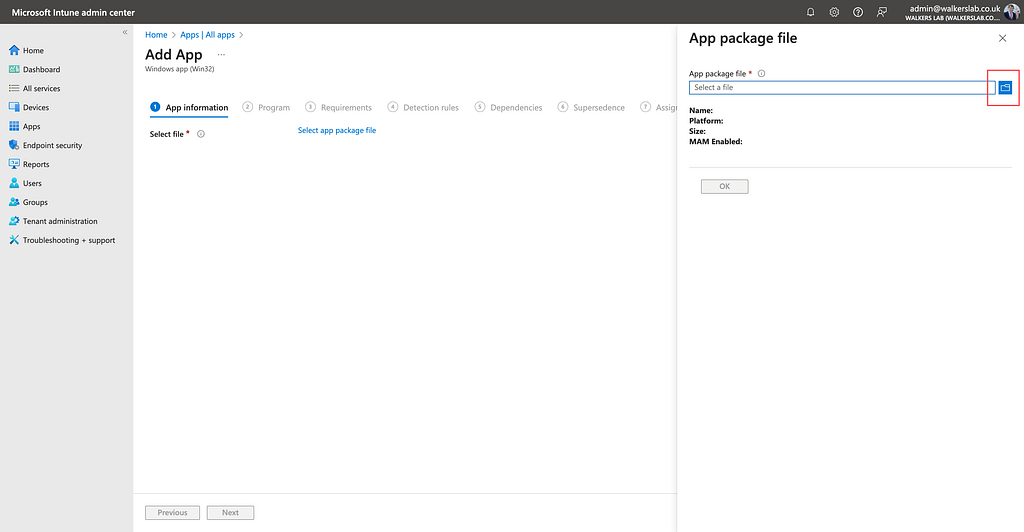Click the help question mark icon
Image resolution: width=1024 pixels, height=532 pixels.
tap(858, 12)
